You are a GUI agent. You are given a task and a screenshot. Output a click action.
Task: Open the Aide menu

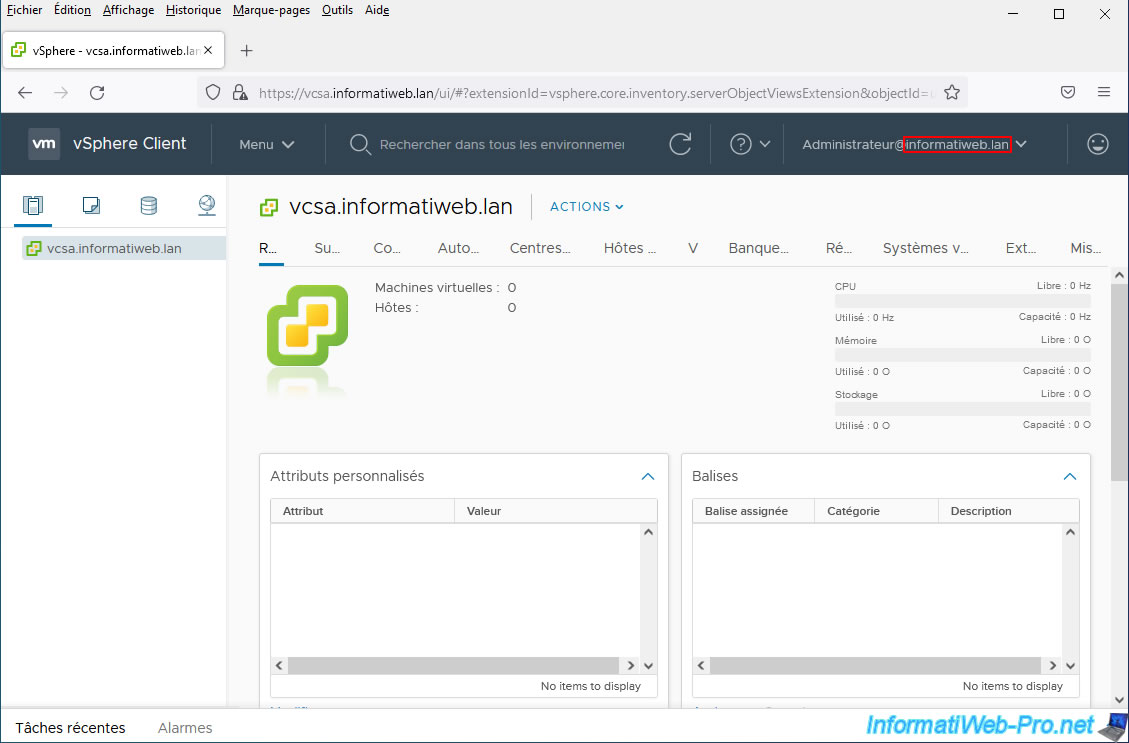click(377, 10)
